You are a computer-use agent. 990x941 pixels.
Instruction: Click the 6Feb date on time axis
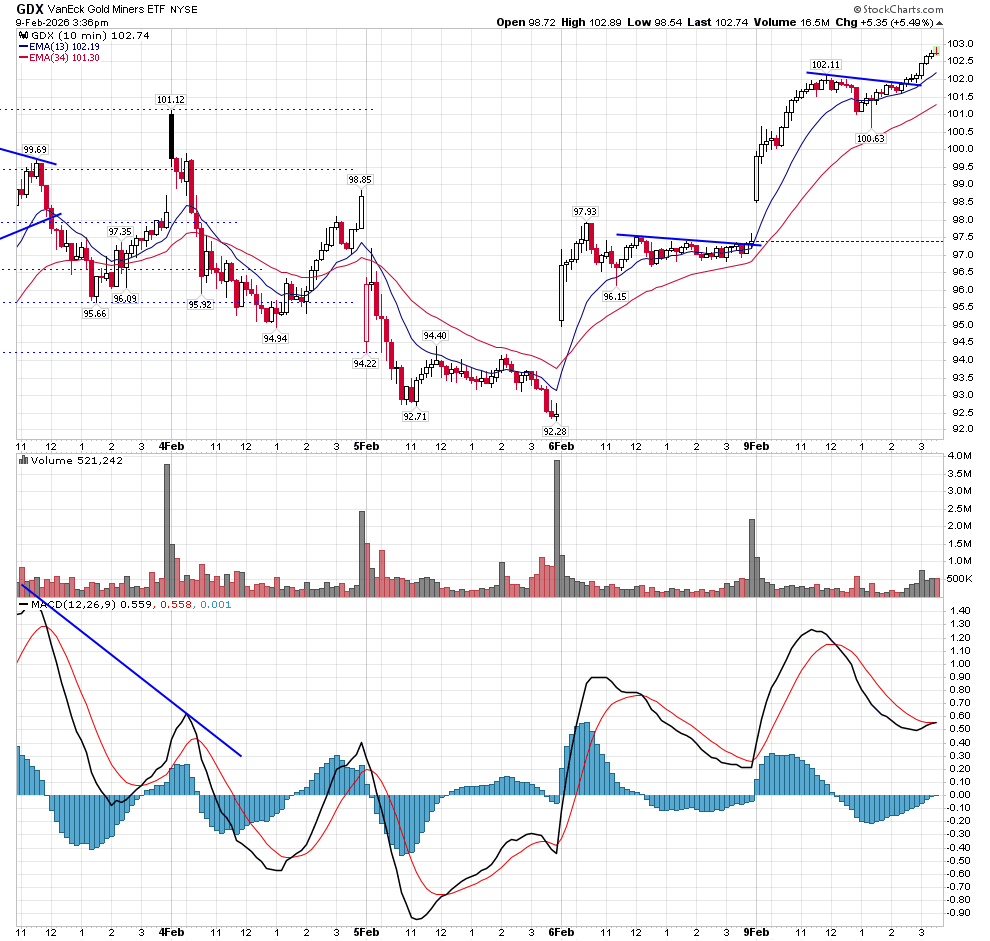coord(560,445)
